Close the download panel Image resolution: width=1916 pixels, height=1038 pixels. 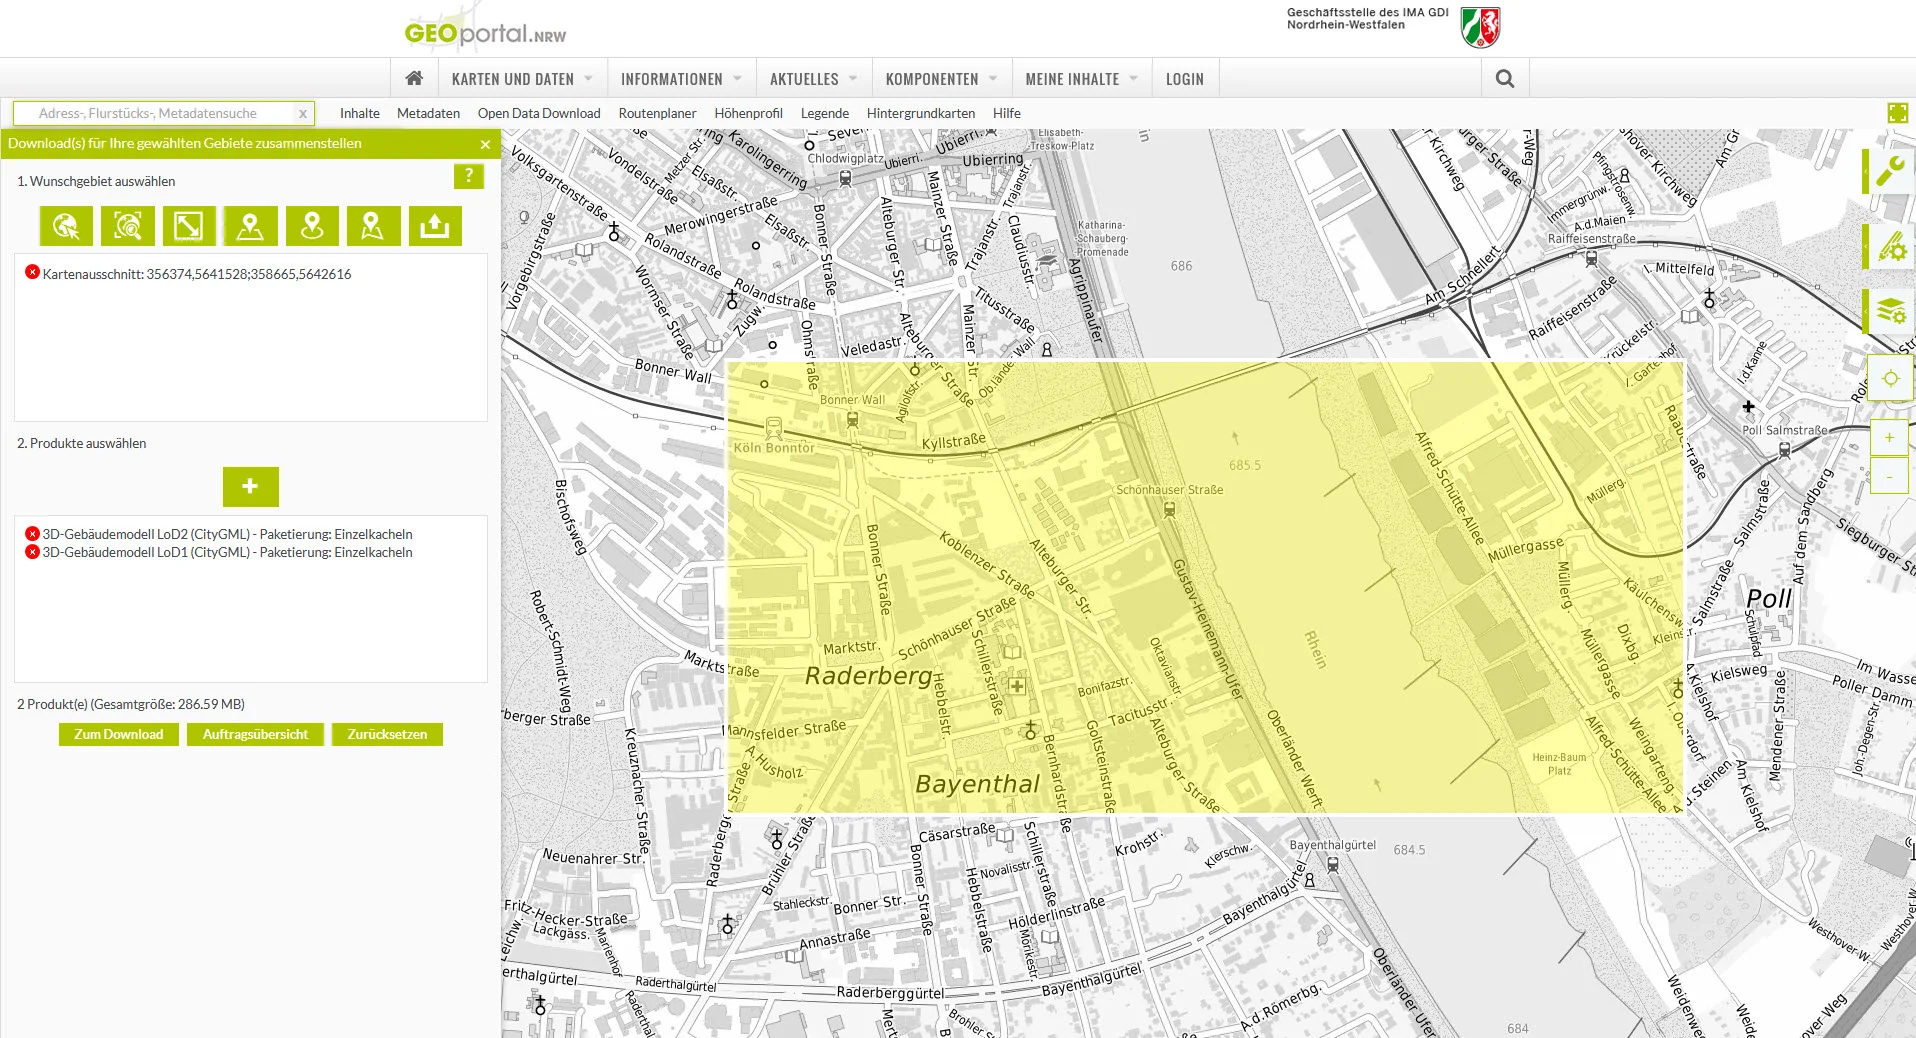point(485,144)
